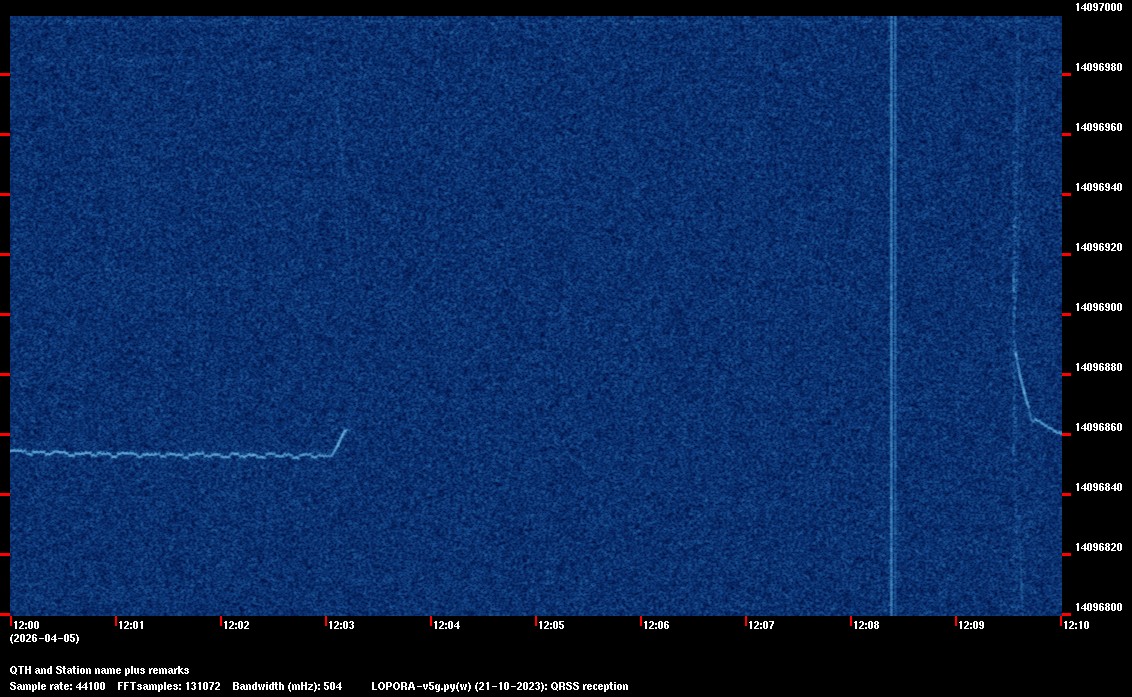Click the 12:01 time axis label

[x=131, y=625]
